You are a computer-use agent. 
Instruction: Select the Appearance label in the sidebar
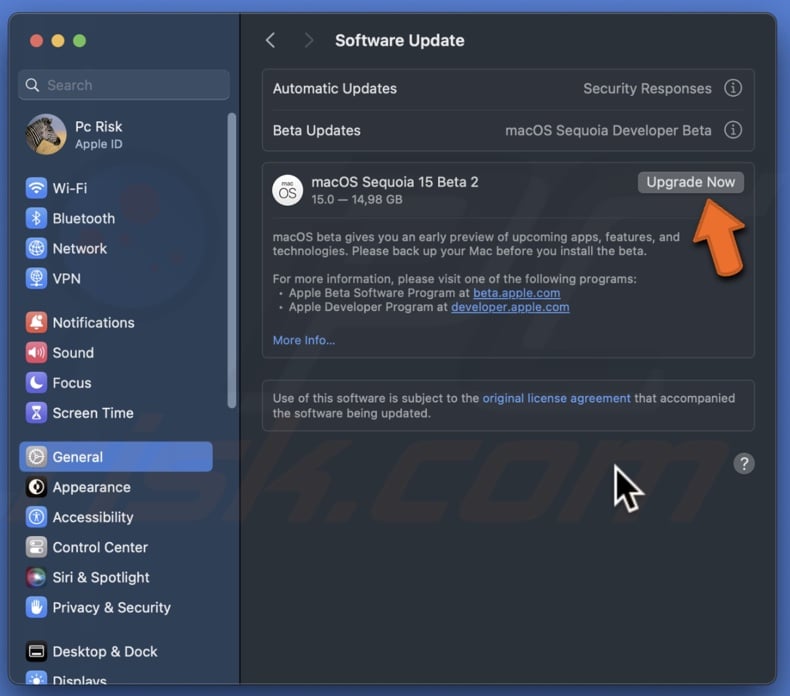[92, 487]
